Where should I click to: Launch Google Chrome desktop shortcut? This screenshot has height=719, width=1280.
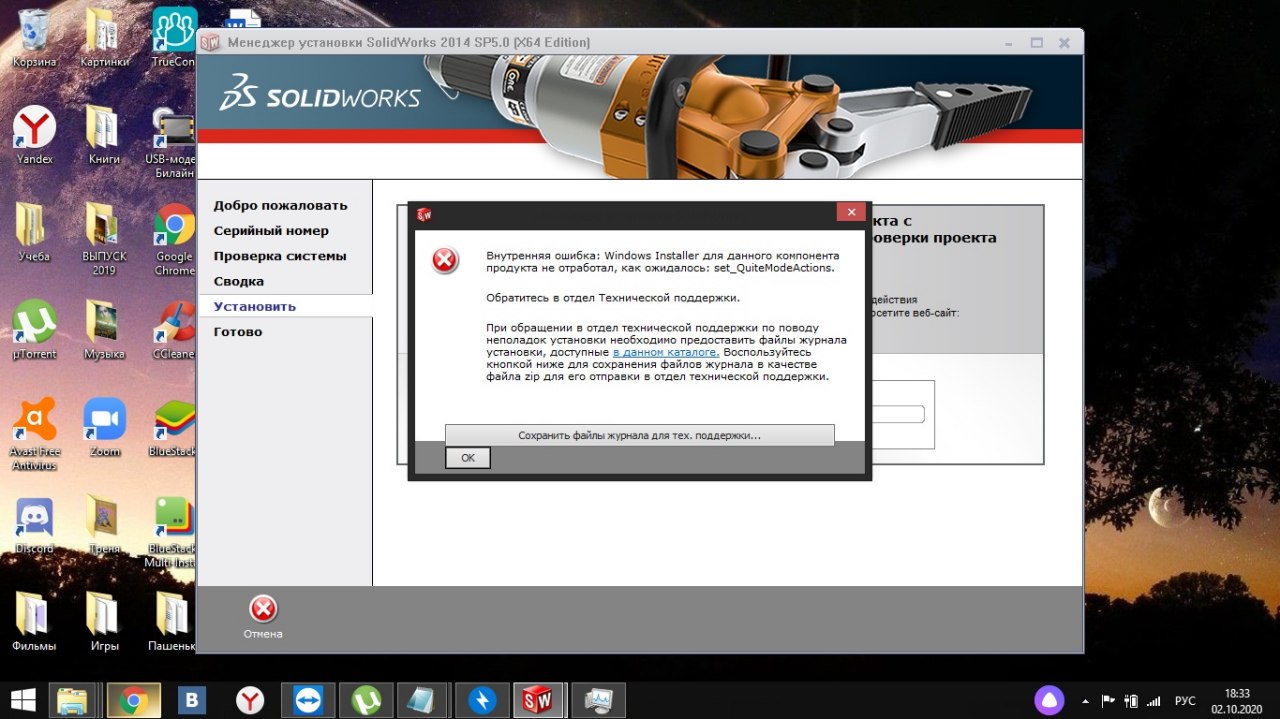174,238
